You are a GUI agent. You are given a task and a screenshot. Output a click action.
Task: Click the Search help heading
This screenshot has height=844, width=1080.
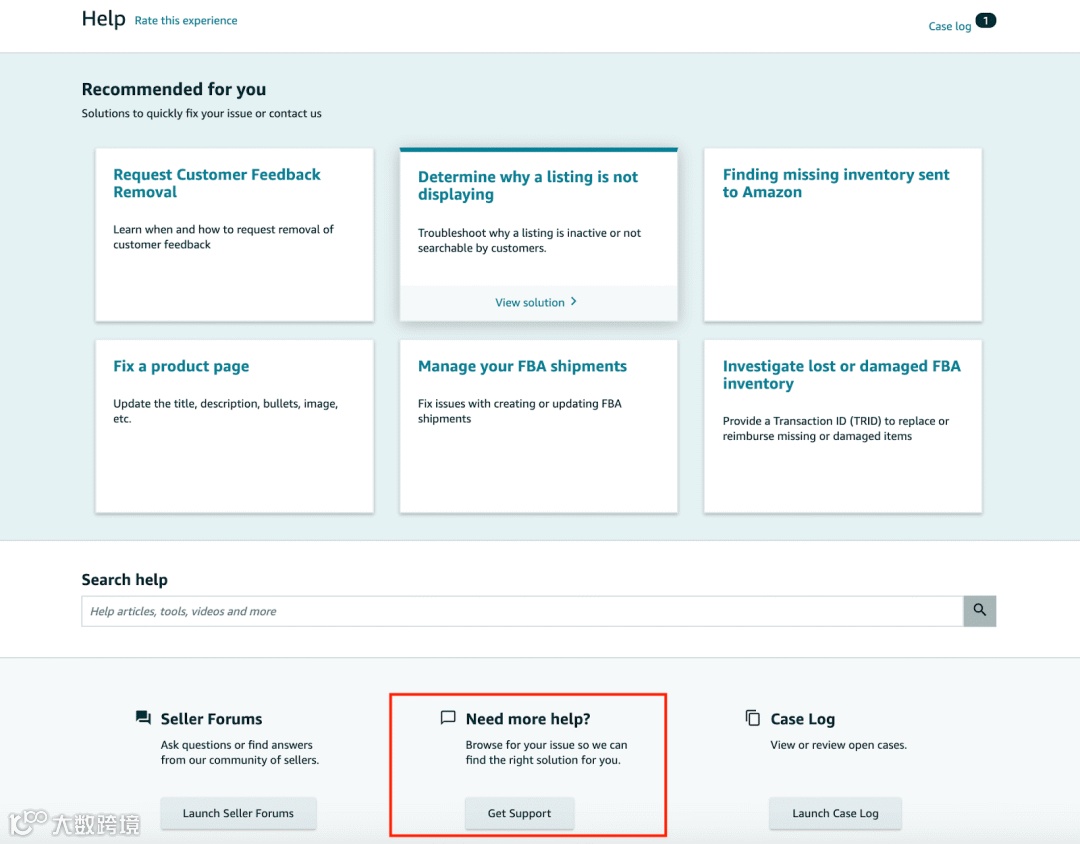click(x=125, y=579)
